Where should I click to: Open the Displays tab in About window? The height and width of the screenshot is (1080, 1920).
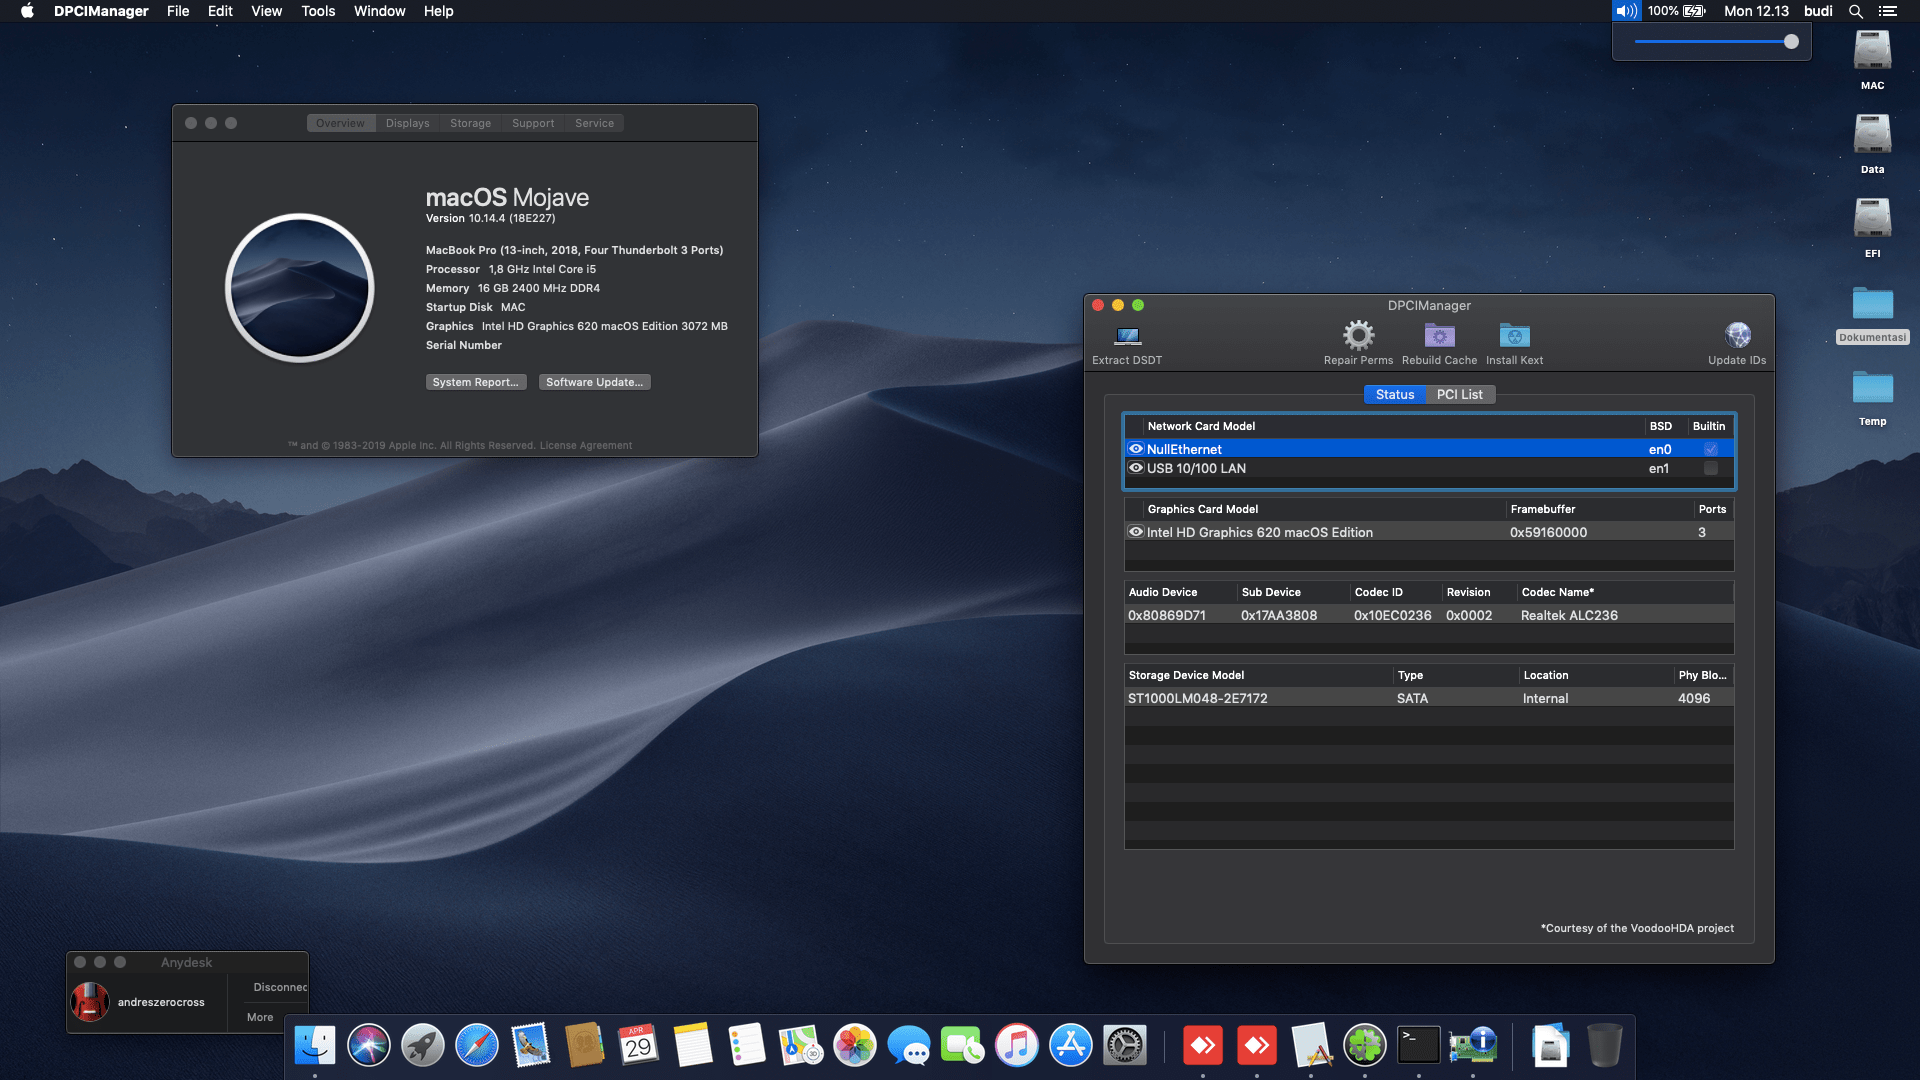(406, 122)
